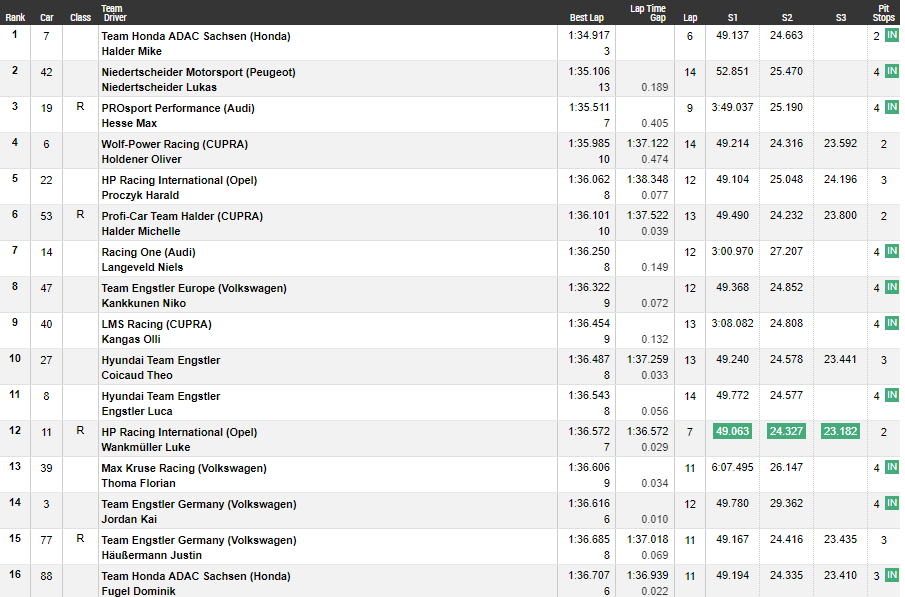This screenshot has height=597, width=905.
Task: Click the IN badge in Thoma Florian row
Action: click(x=892, y=467)
